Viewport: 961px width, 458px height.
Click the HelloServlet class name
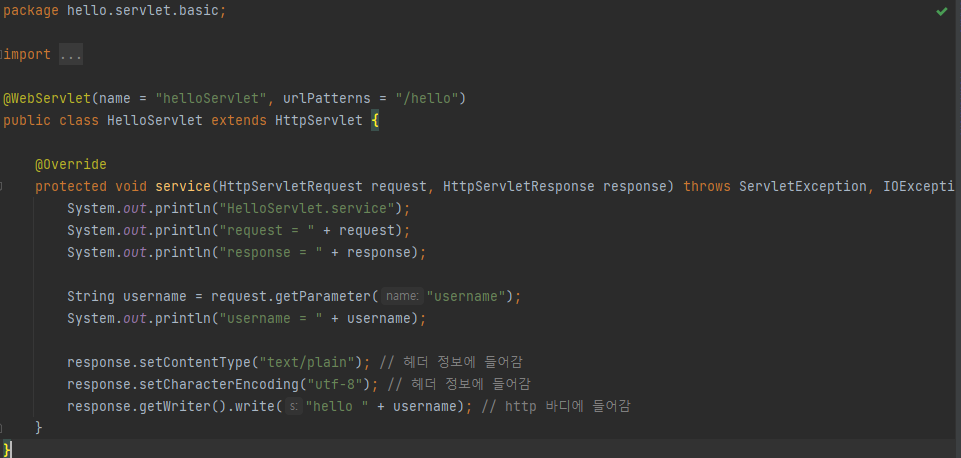pos(154,120)
